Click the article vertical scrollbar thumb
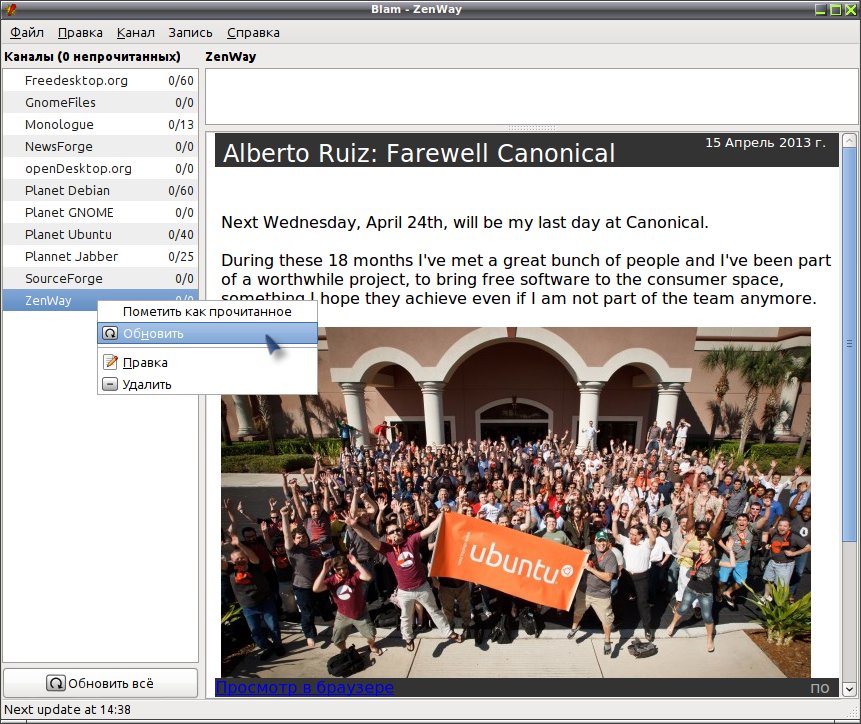The image size is (861, 724). click(x=849, y=343)
